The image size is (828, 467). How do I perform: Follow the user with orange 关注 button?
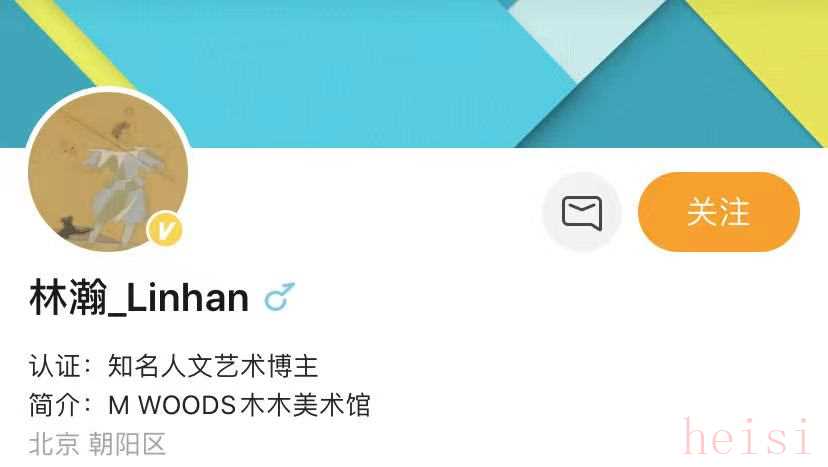coord(719,212)
